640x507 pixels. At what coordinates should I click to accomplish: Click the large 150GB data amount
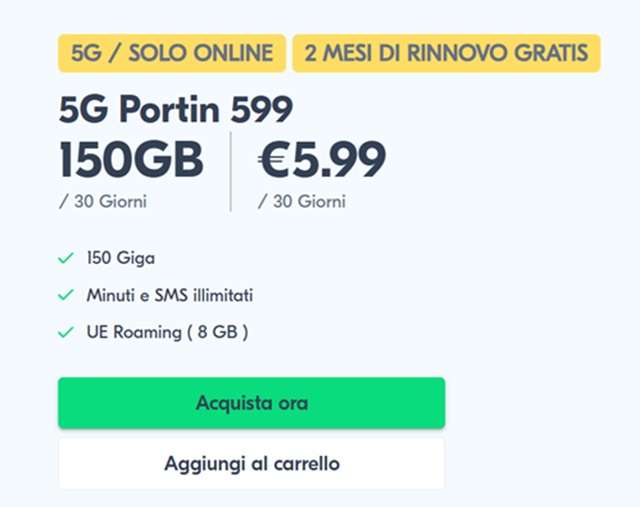131,160
